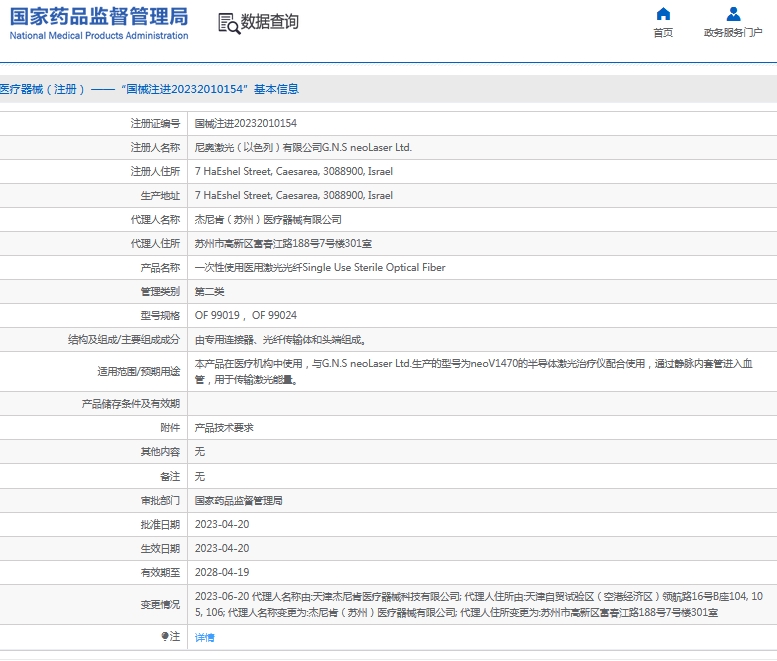
Task: Click the 变更情况 field label
Action: (160, 605)
